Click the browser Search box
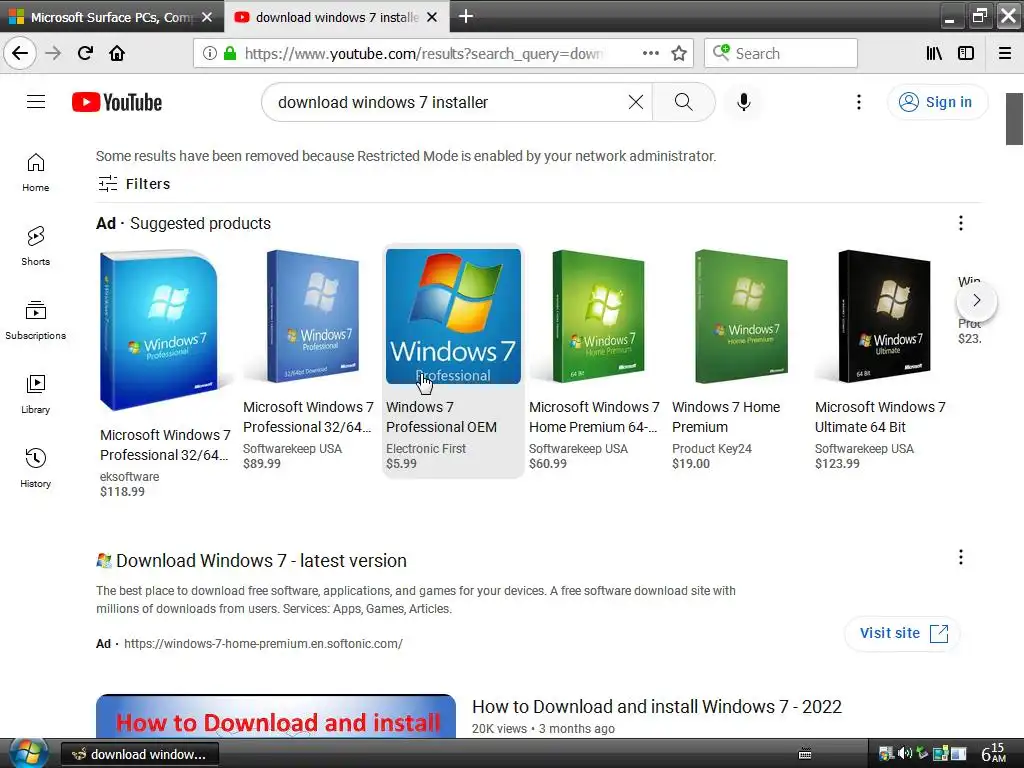1024x768 pixels. pyautogui.click(x=780, y=53)
